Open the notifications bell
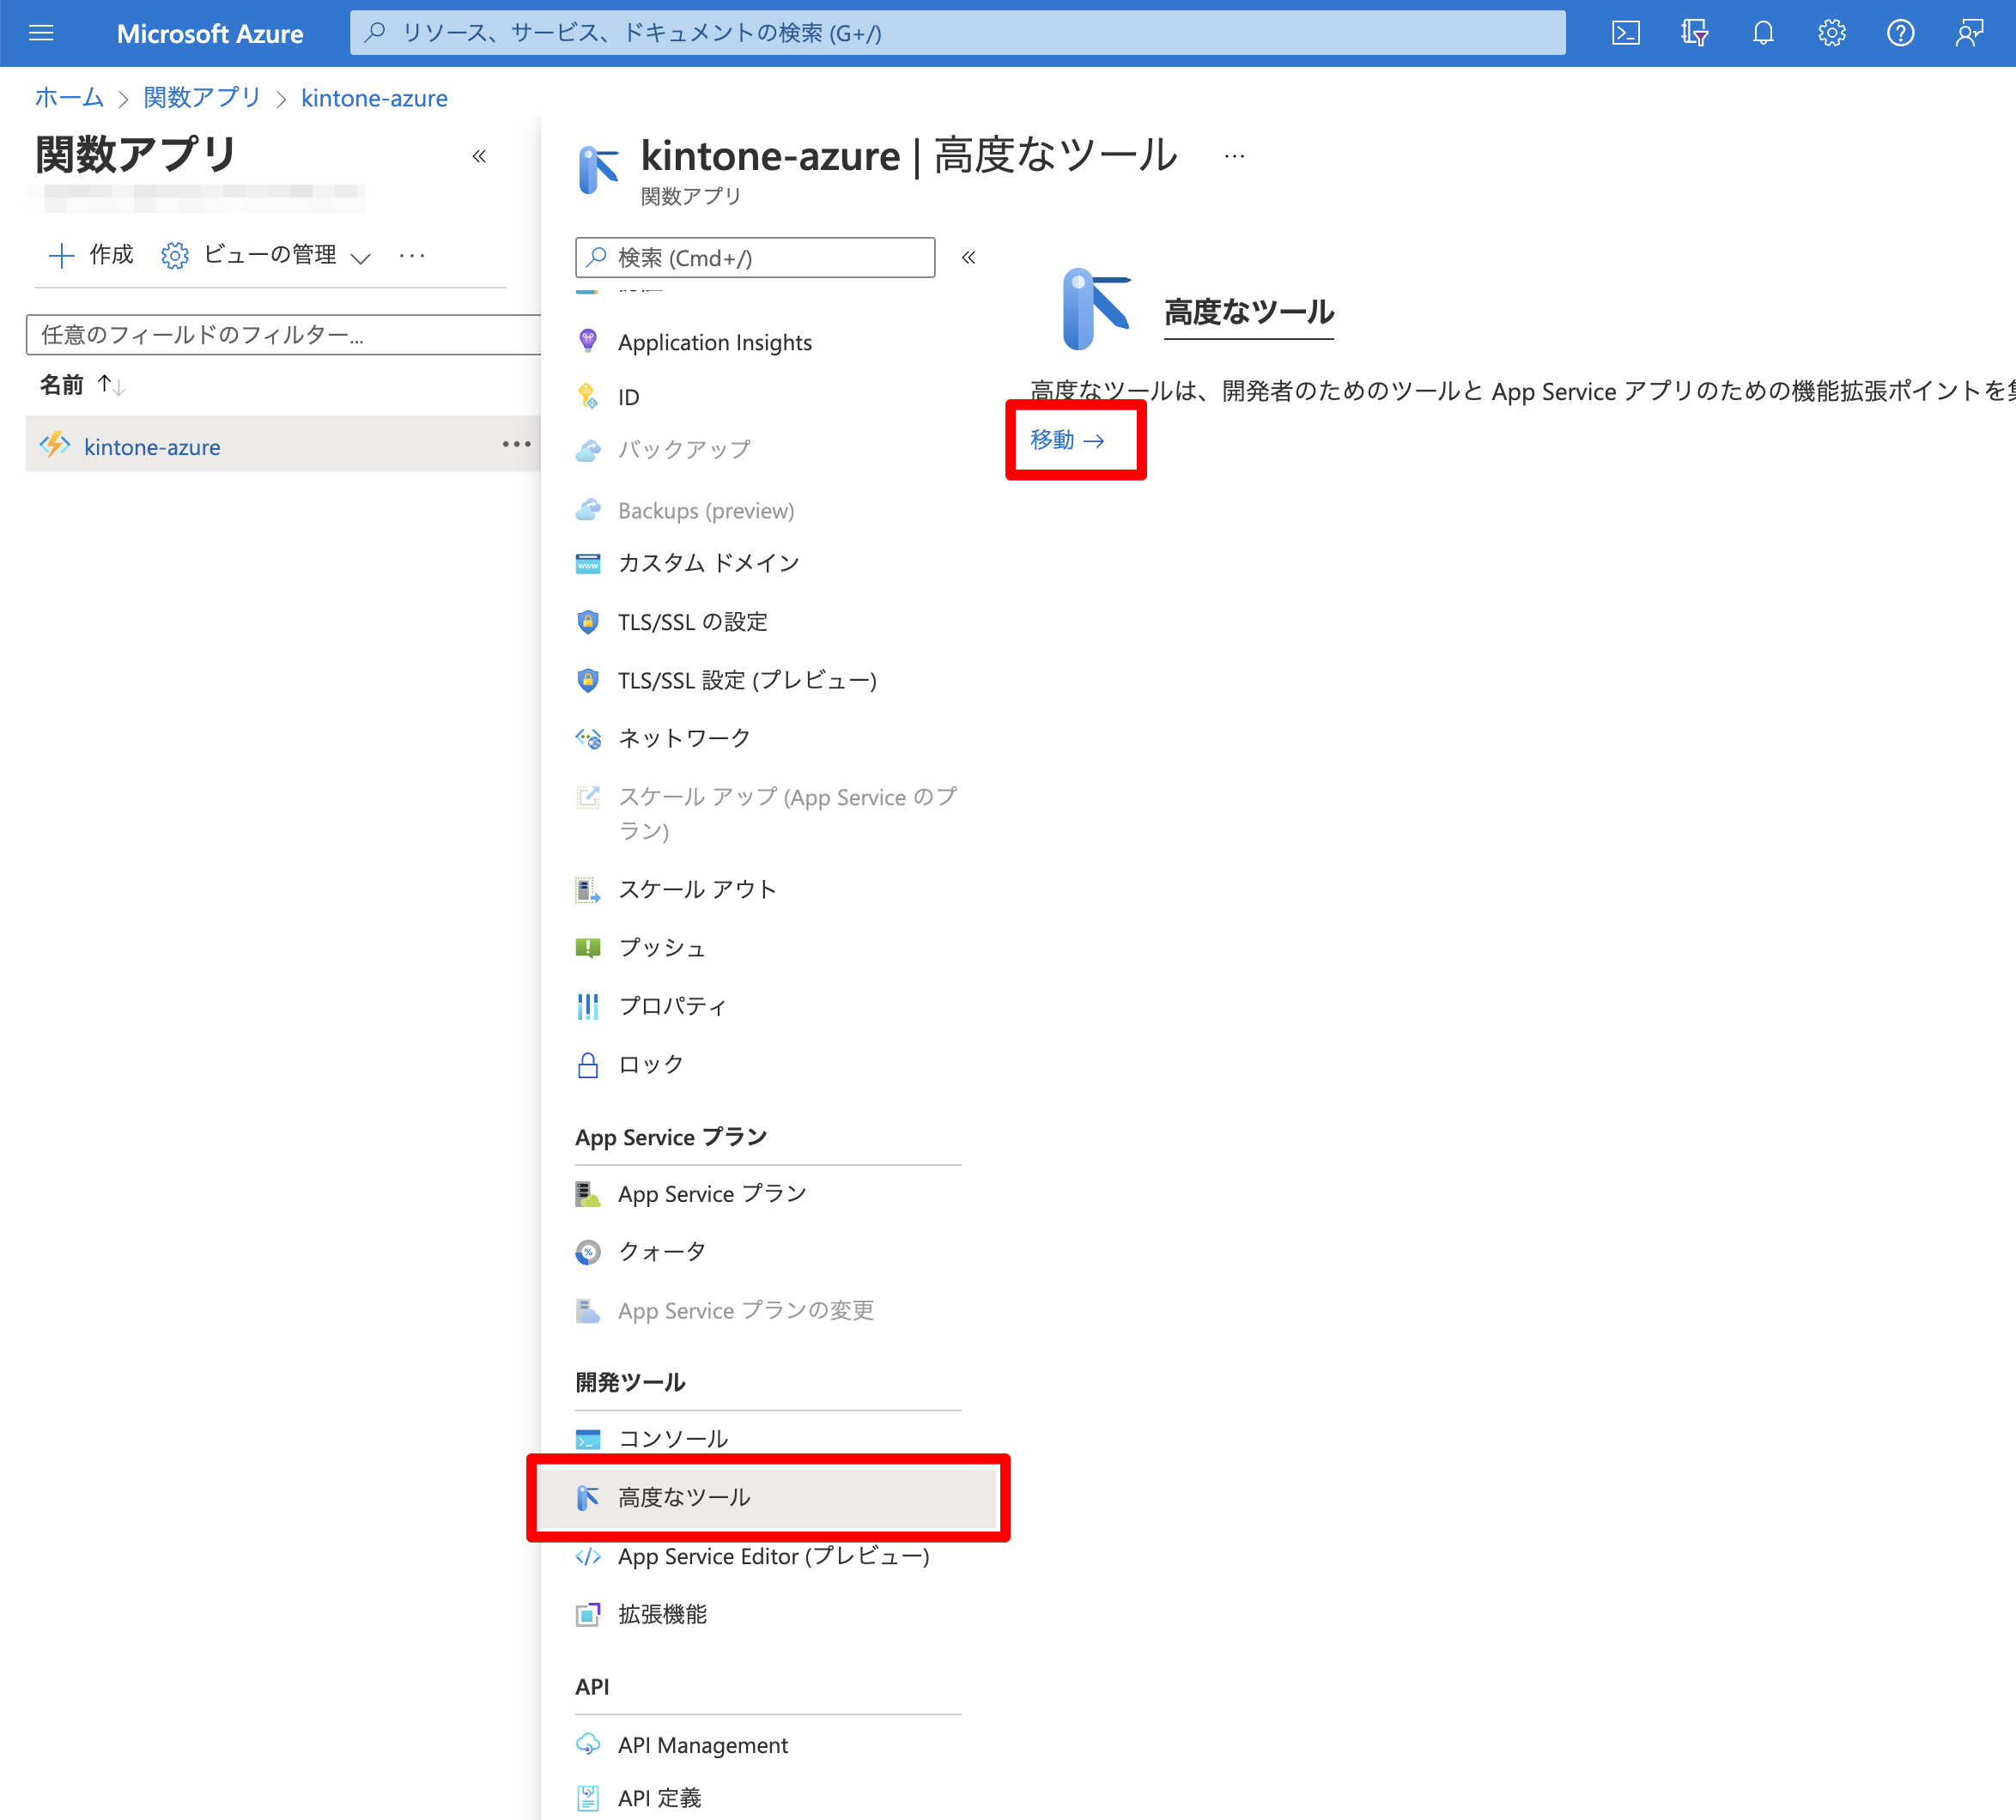 click(1763, 33)
